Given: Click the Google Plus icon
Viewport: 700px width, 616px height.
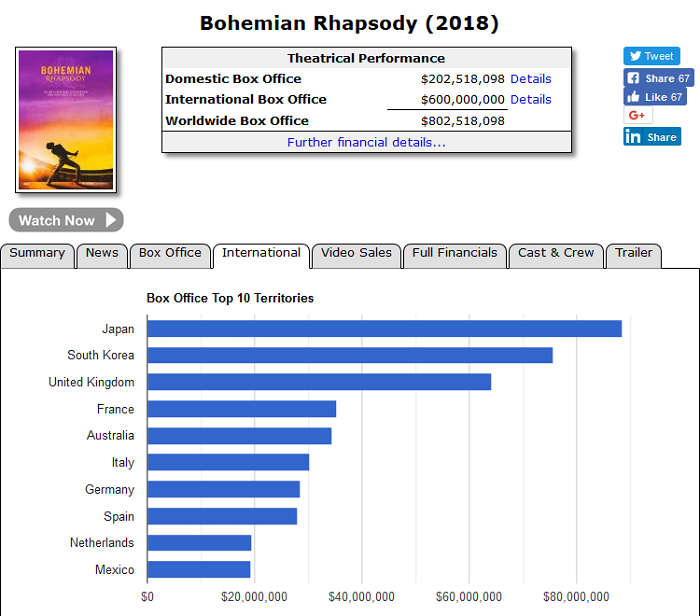Looking at the screenshot, I should (638, 115).
